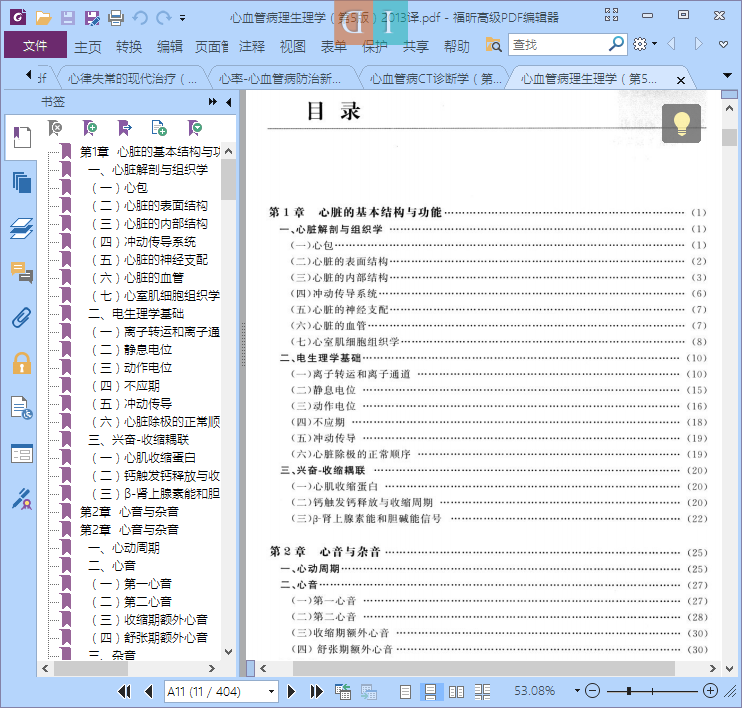
Task: Click the delete bookmark icon
Action: (55, 128)
